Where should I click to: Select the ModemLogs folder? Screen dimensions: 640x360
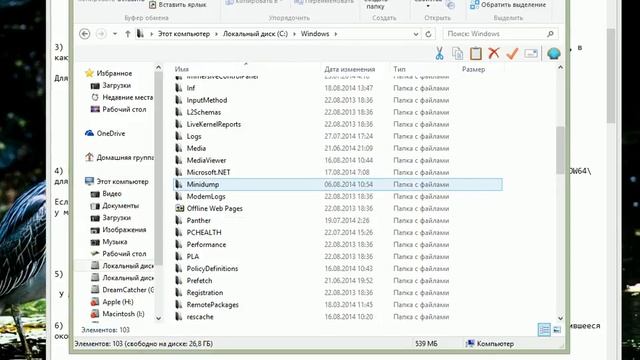pyautogui.click(x=206, y=196)
